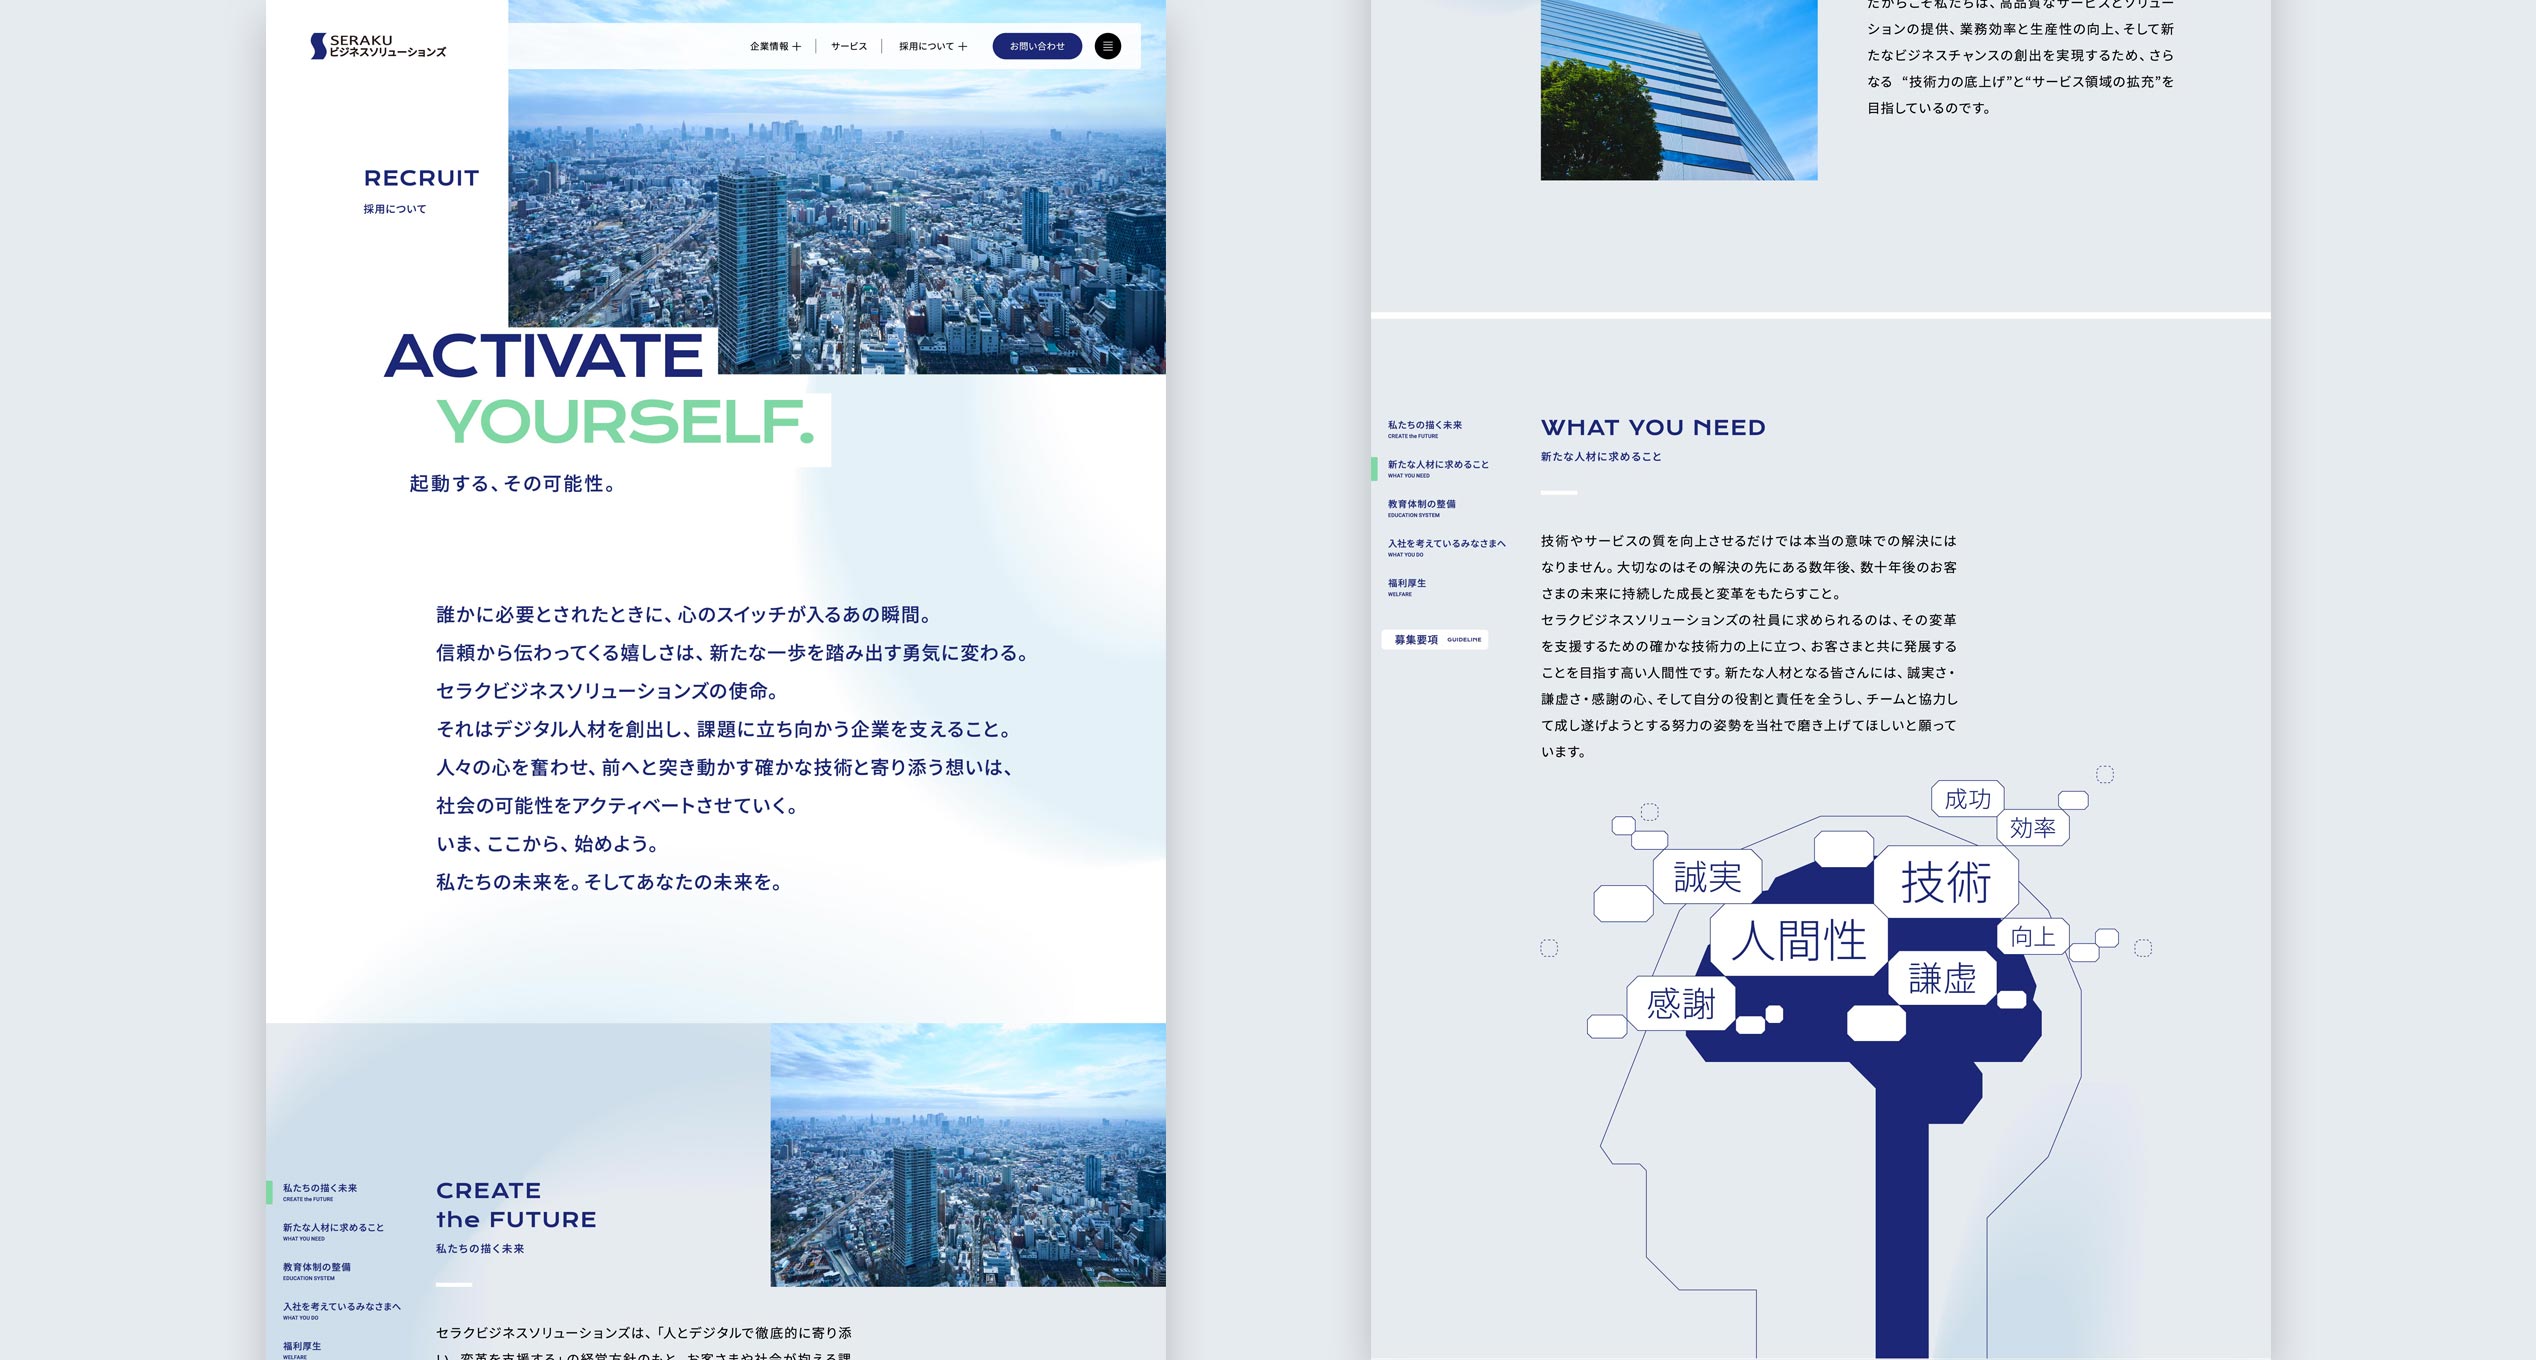The width and height of the screenshot is (2536, 1360).
Task: Click 入社を考えているみなさまへ in right sidebar
Action: (x=1446, y=546)
